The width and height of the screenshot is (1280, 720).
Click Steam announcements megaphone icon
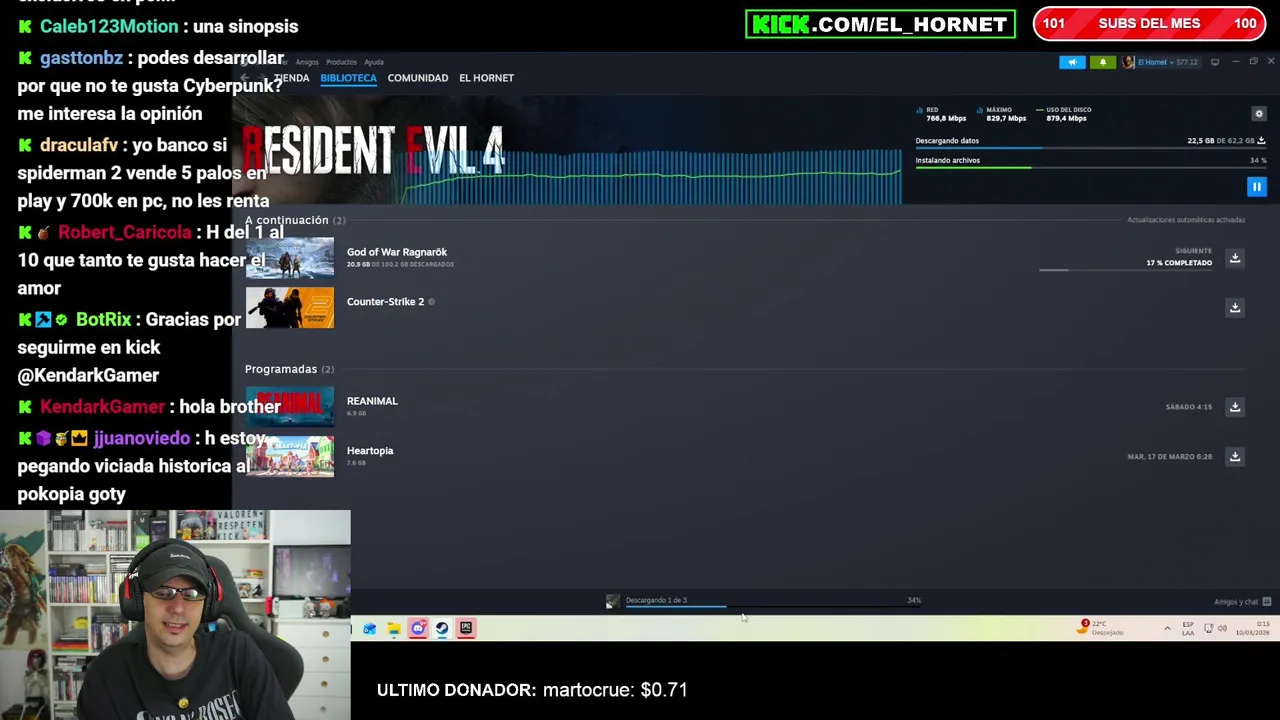(x=1072, y=62)
